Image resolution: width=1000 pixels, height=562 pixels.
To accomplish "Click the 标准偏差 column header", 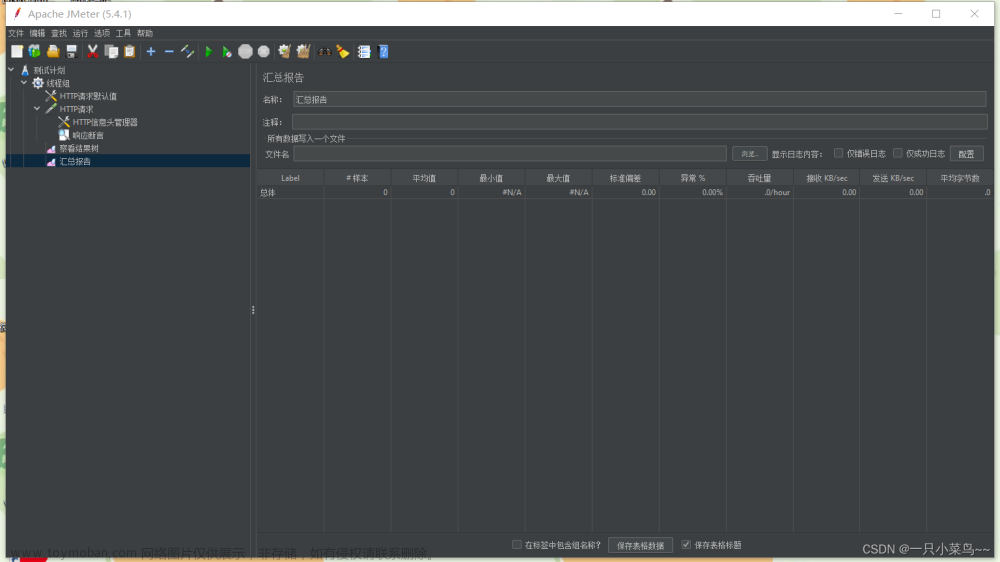I will (625, 178).
